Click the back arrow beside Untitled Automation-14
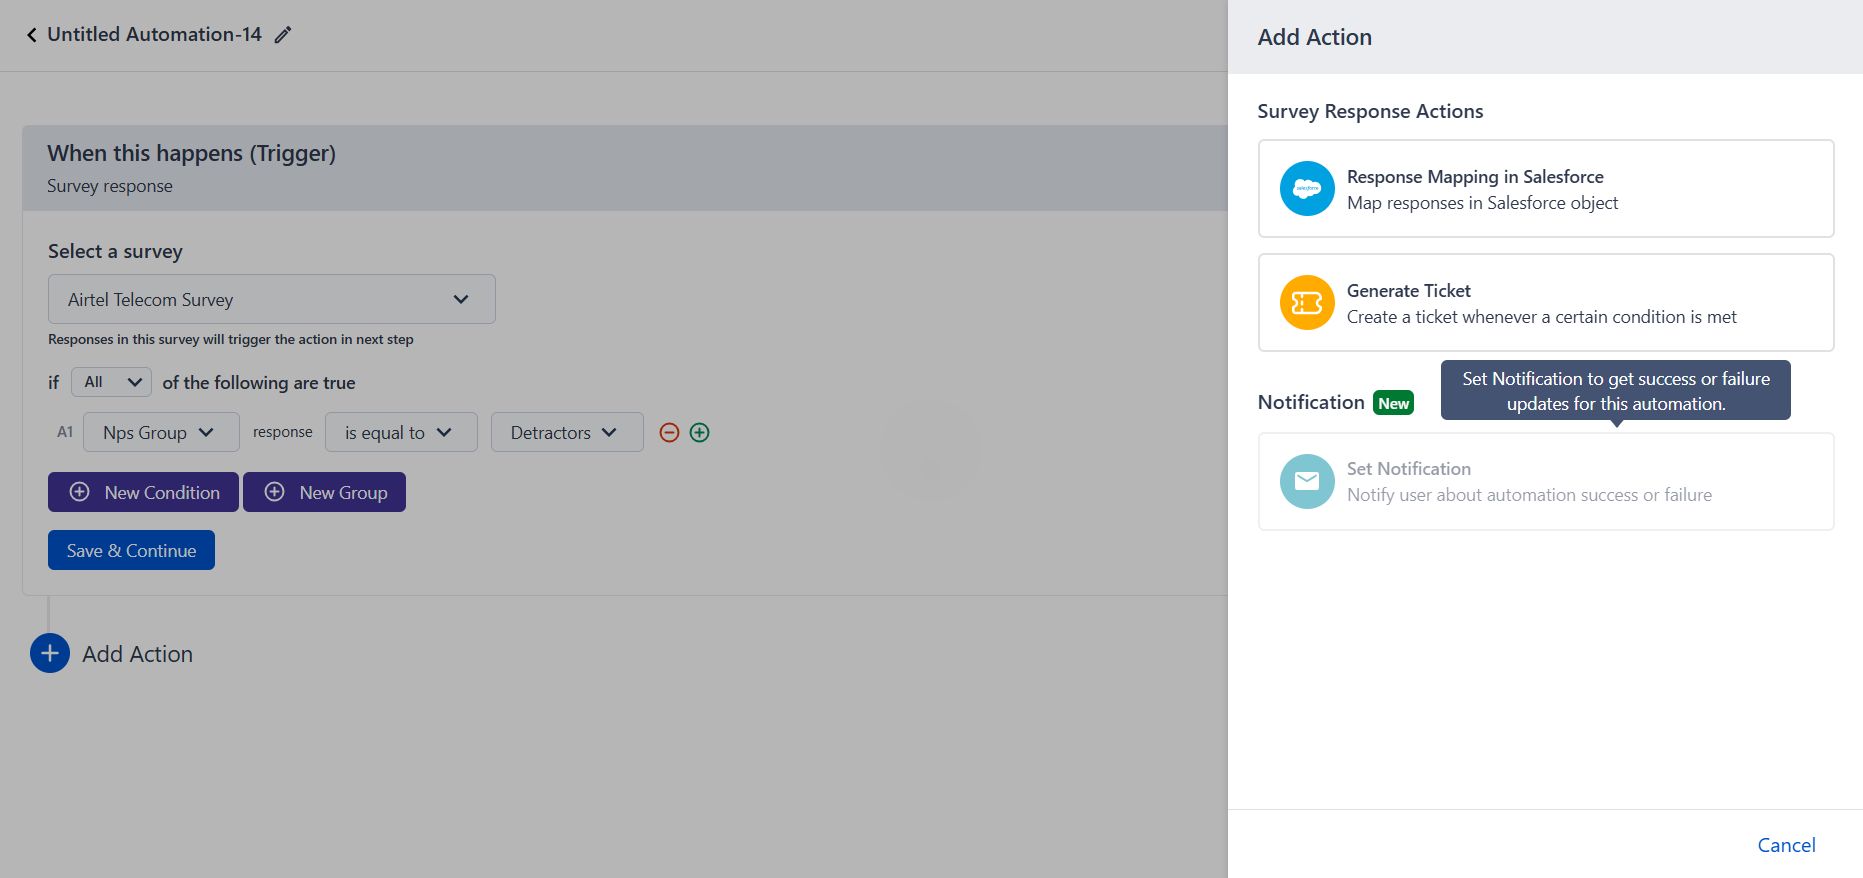Viewport: 1863px width, 878px height. [31, 35]
